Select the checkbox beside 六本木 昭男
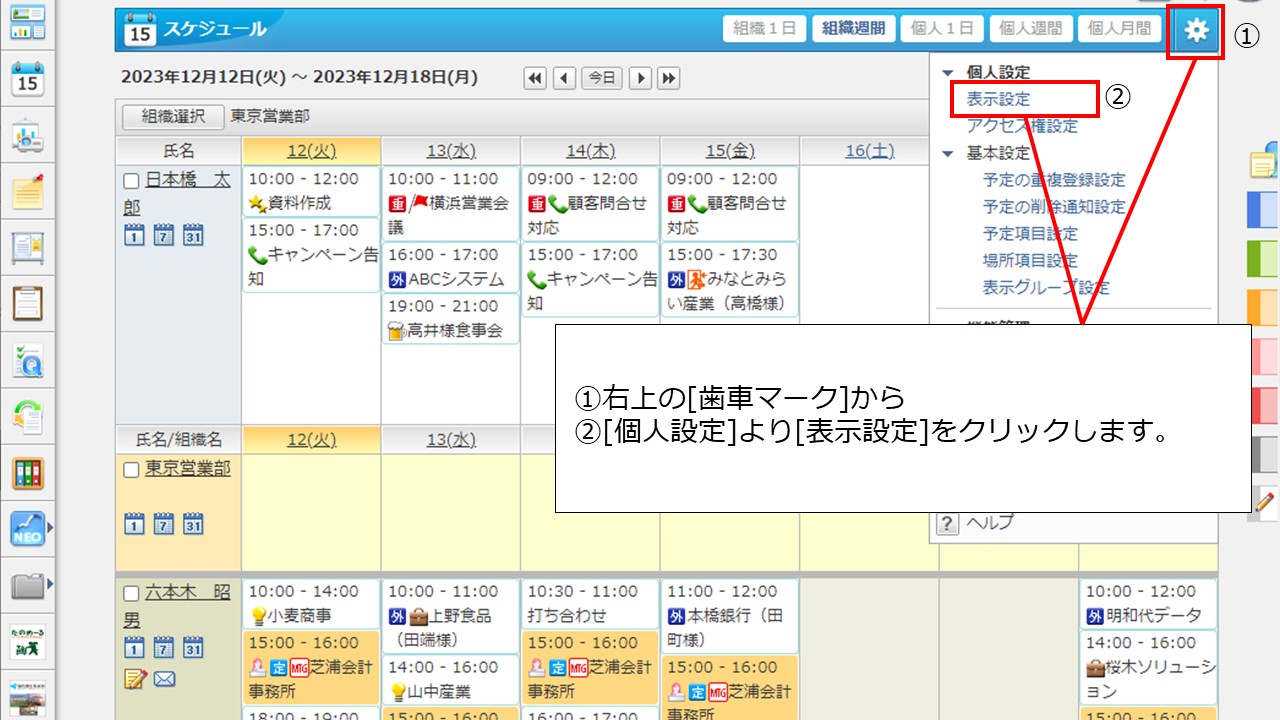Image resolution: width=1280 pixels, height=720 pixels. pos(131,593)
